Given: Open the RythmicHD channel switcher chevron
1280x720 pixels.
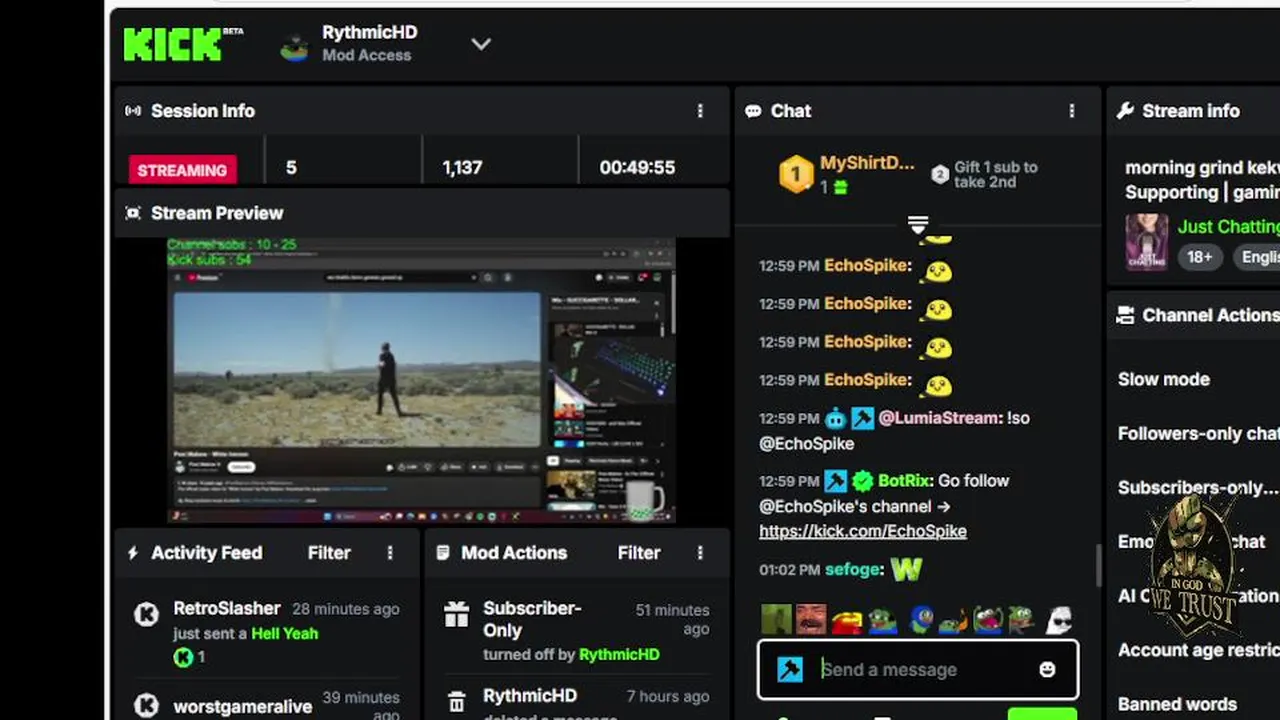Looking at the screenshot, I should coord(481,44).
